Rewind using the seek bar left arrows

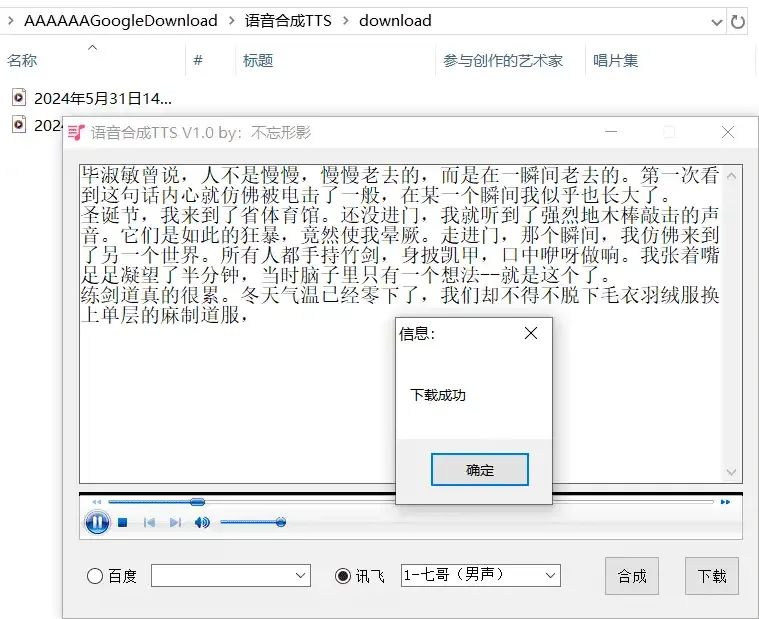click(x=97, y=502)
